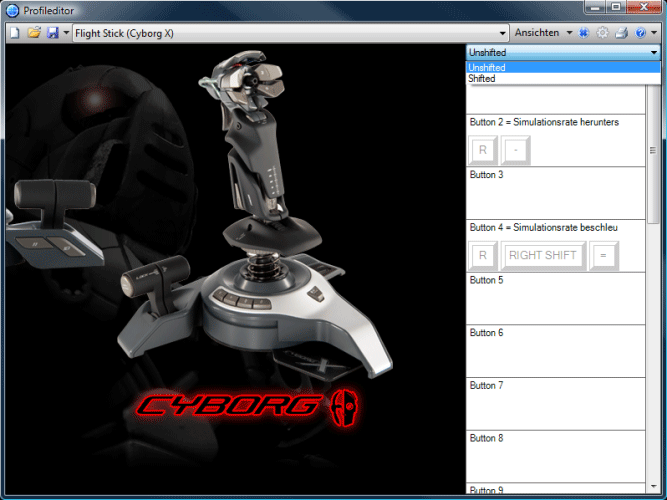The width and height of the screenshot is (667, 500).
Task: Select Shifted from the dropdown list
Action: (482, 78)
